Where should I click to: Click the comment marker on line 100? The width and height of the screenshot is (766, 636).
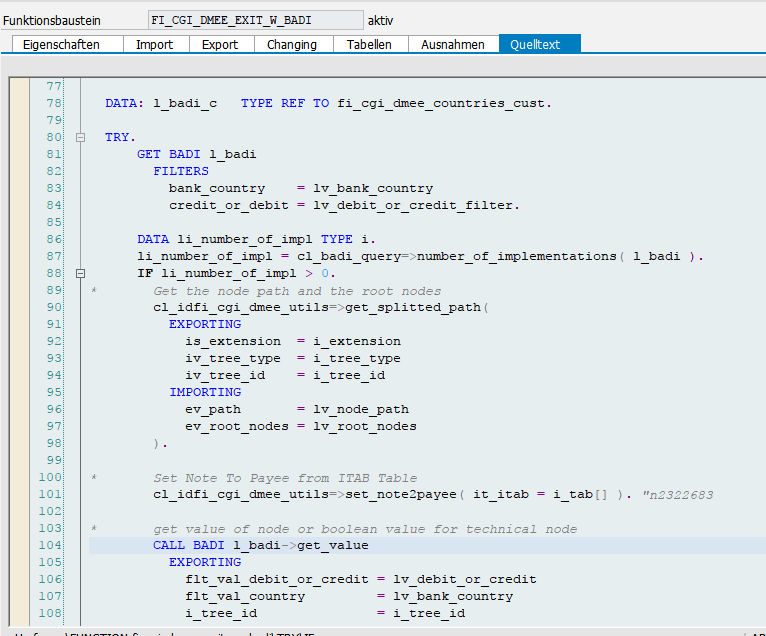click(93, 478)
